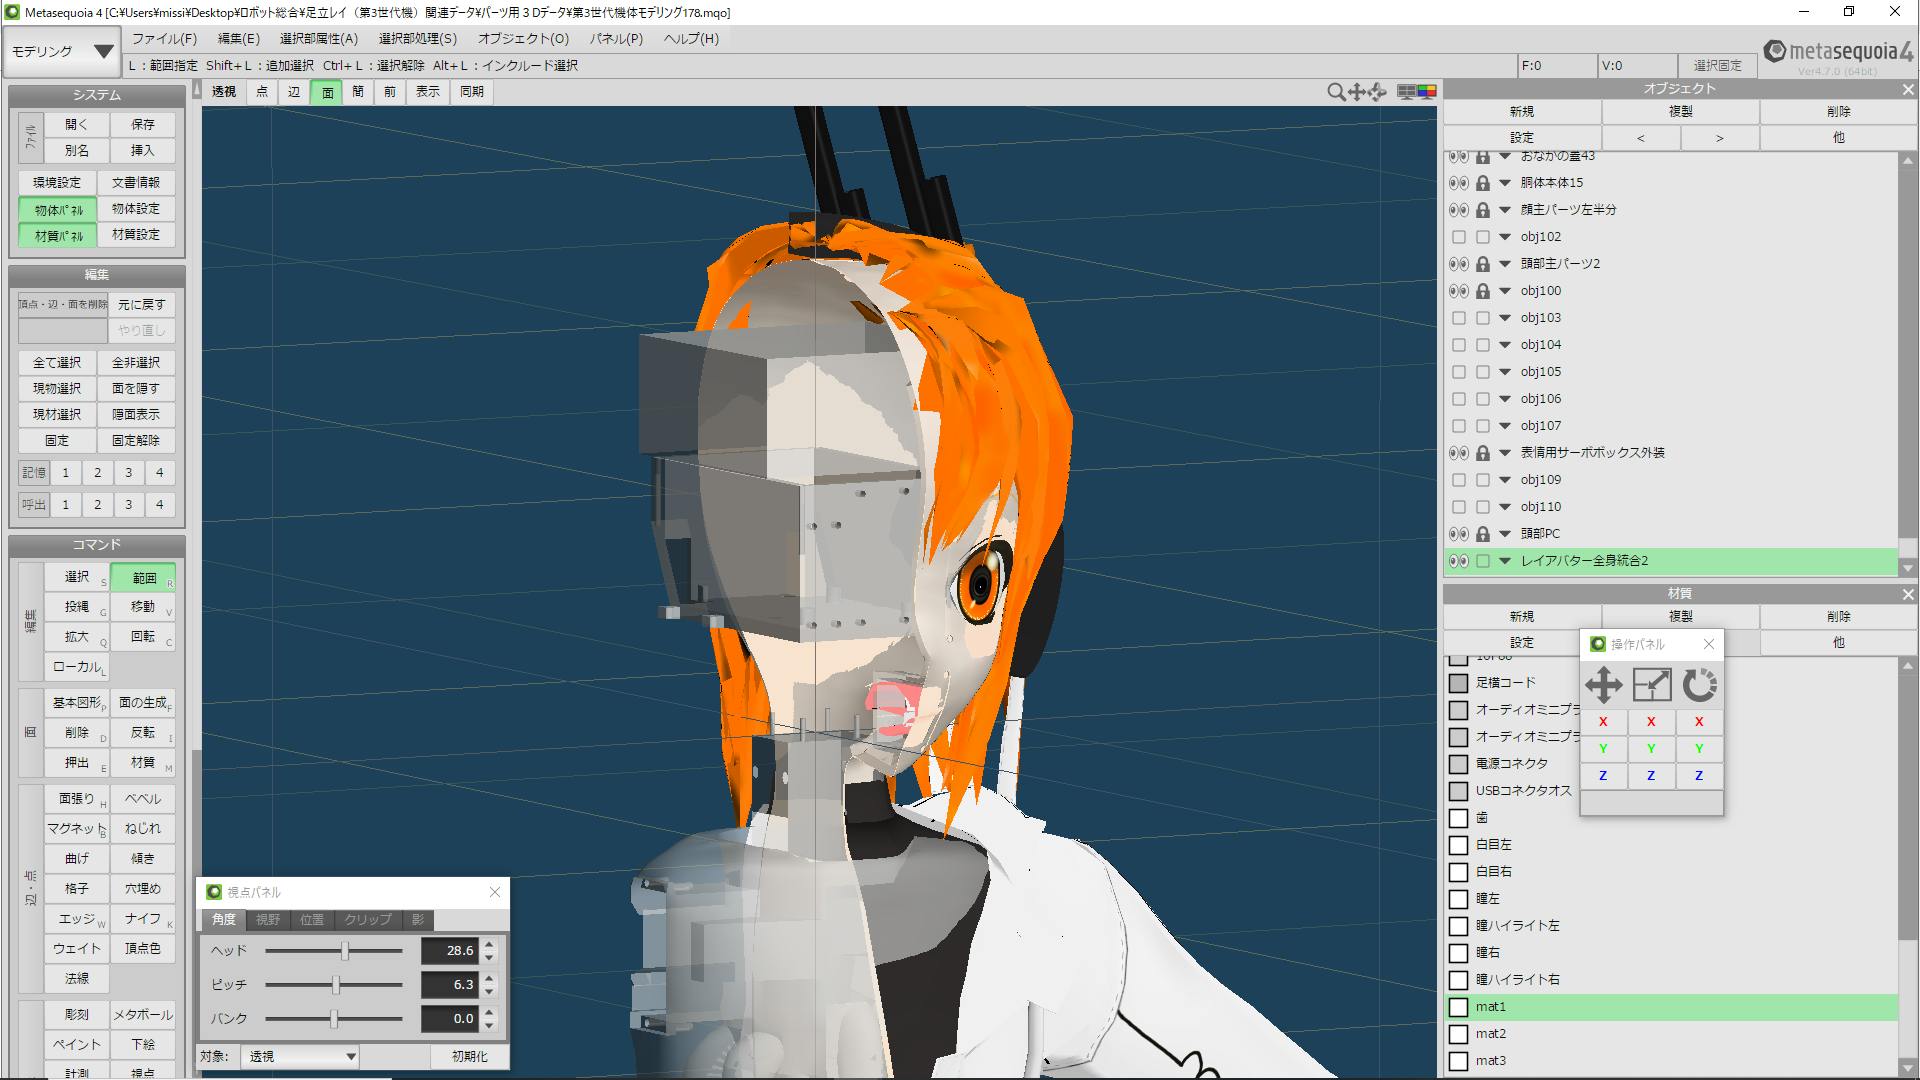Click the ピッチ value input field
The width and height of the screenshot is (1920, 1080).
[450, 985]
